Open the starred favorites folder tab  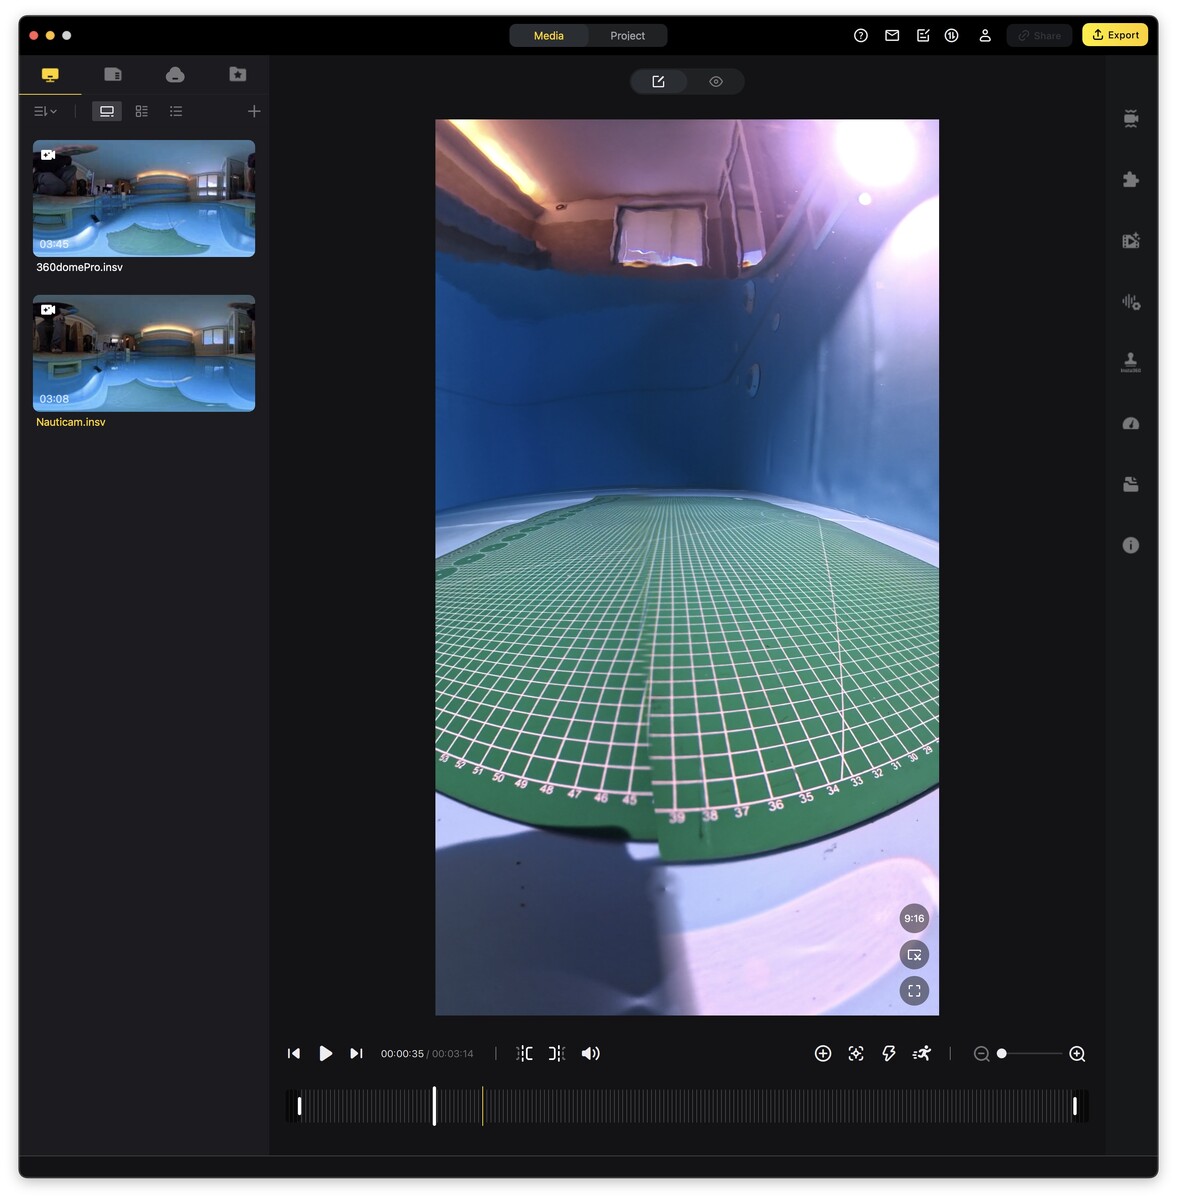coord(237,74)
